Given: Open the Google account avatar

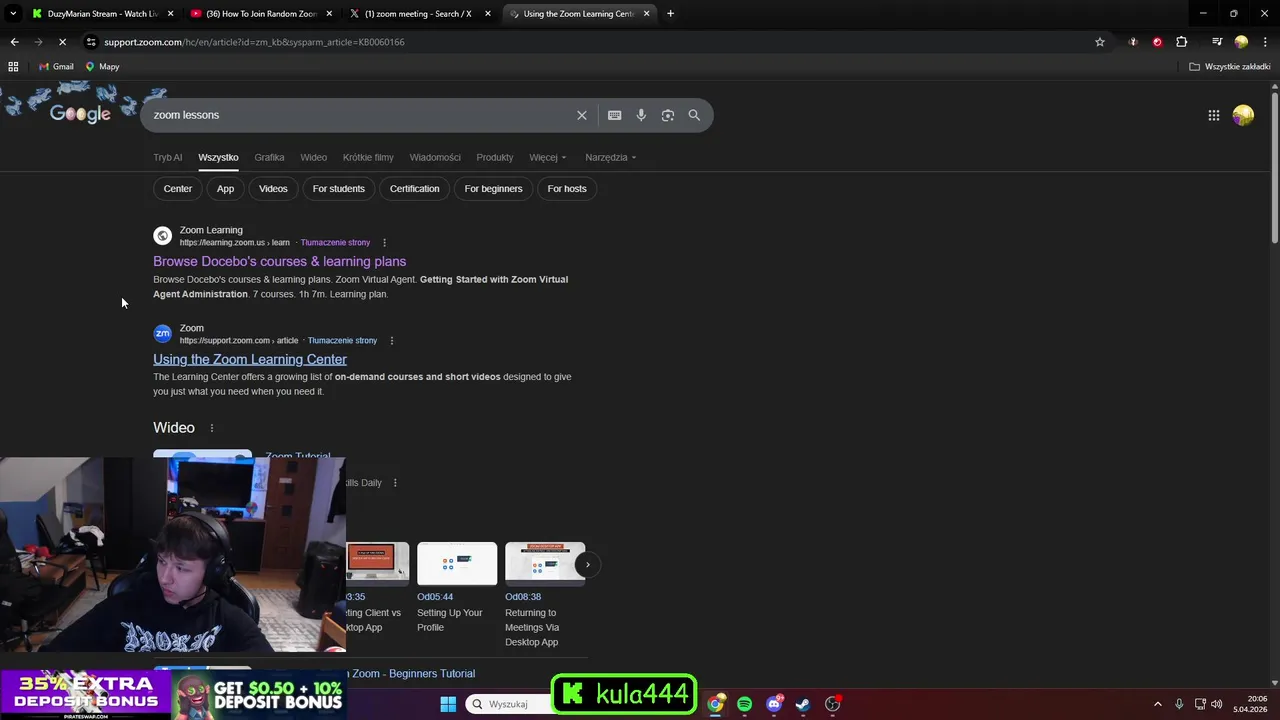Looking at the screenshot, I should tap(1243, 115).
